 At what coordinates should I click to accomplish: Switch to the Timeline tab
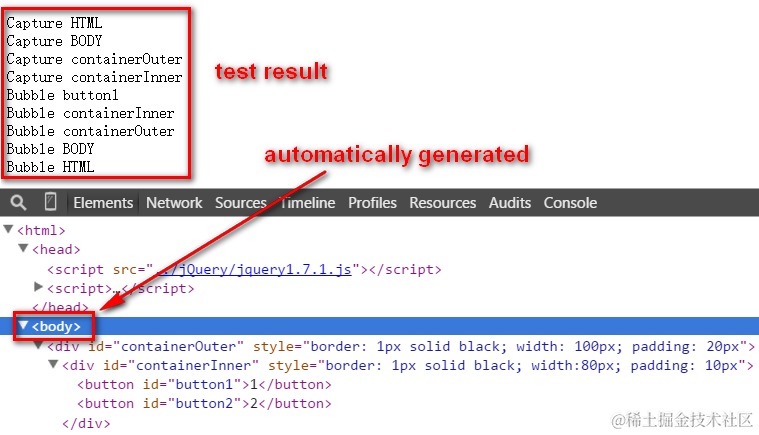308,203
